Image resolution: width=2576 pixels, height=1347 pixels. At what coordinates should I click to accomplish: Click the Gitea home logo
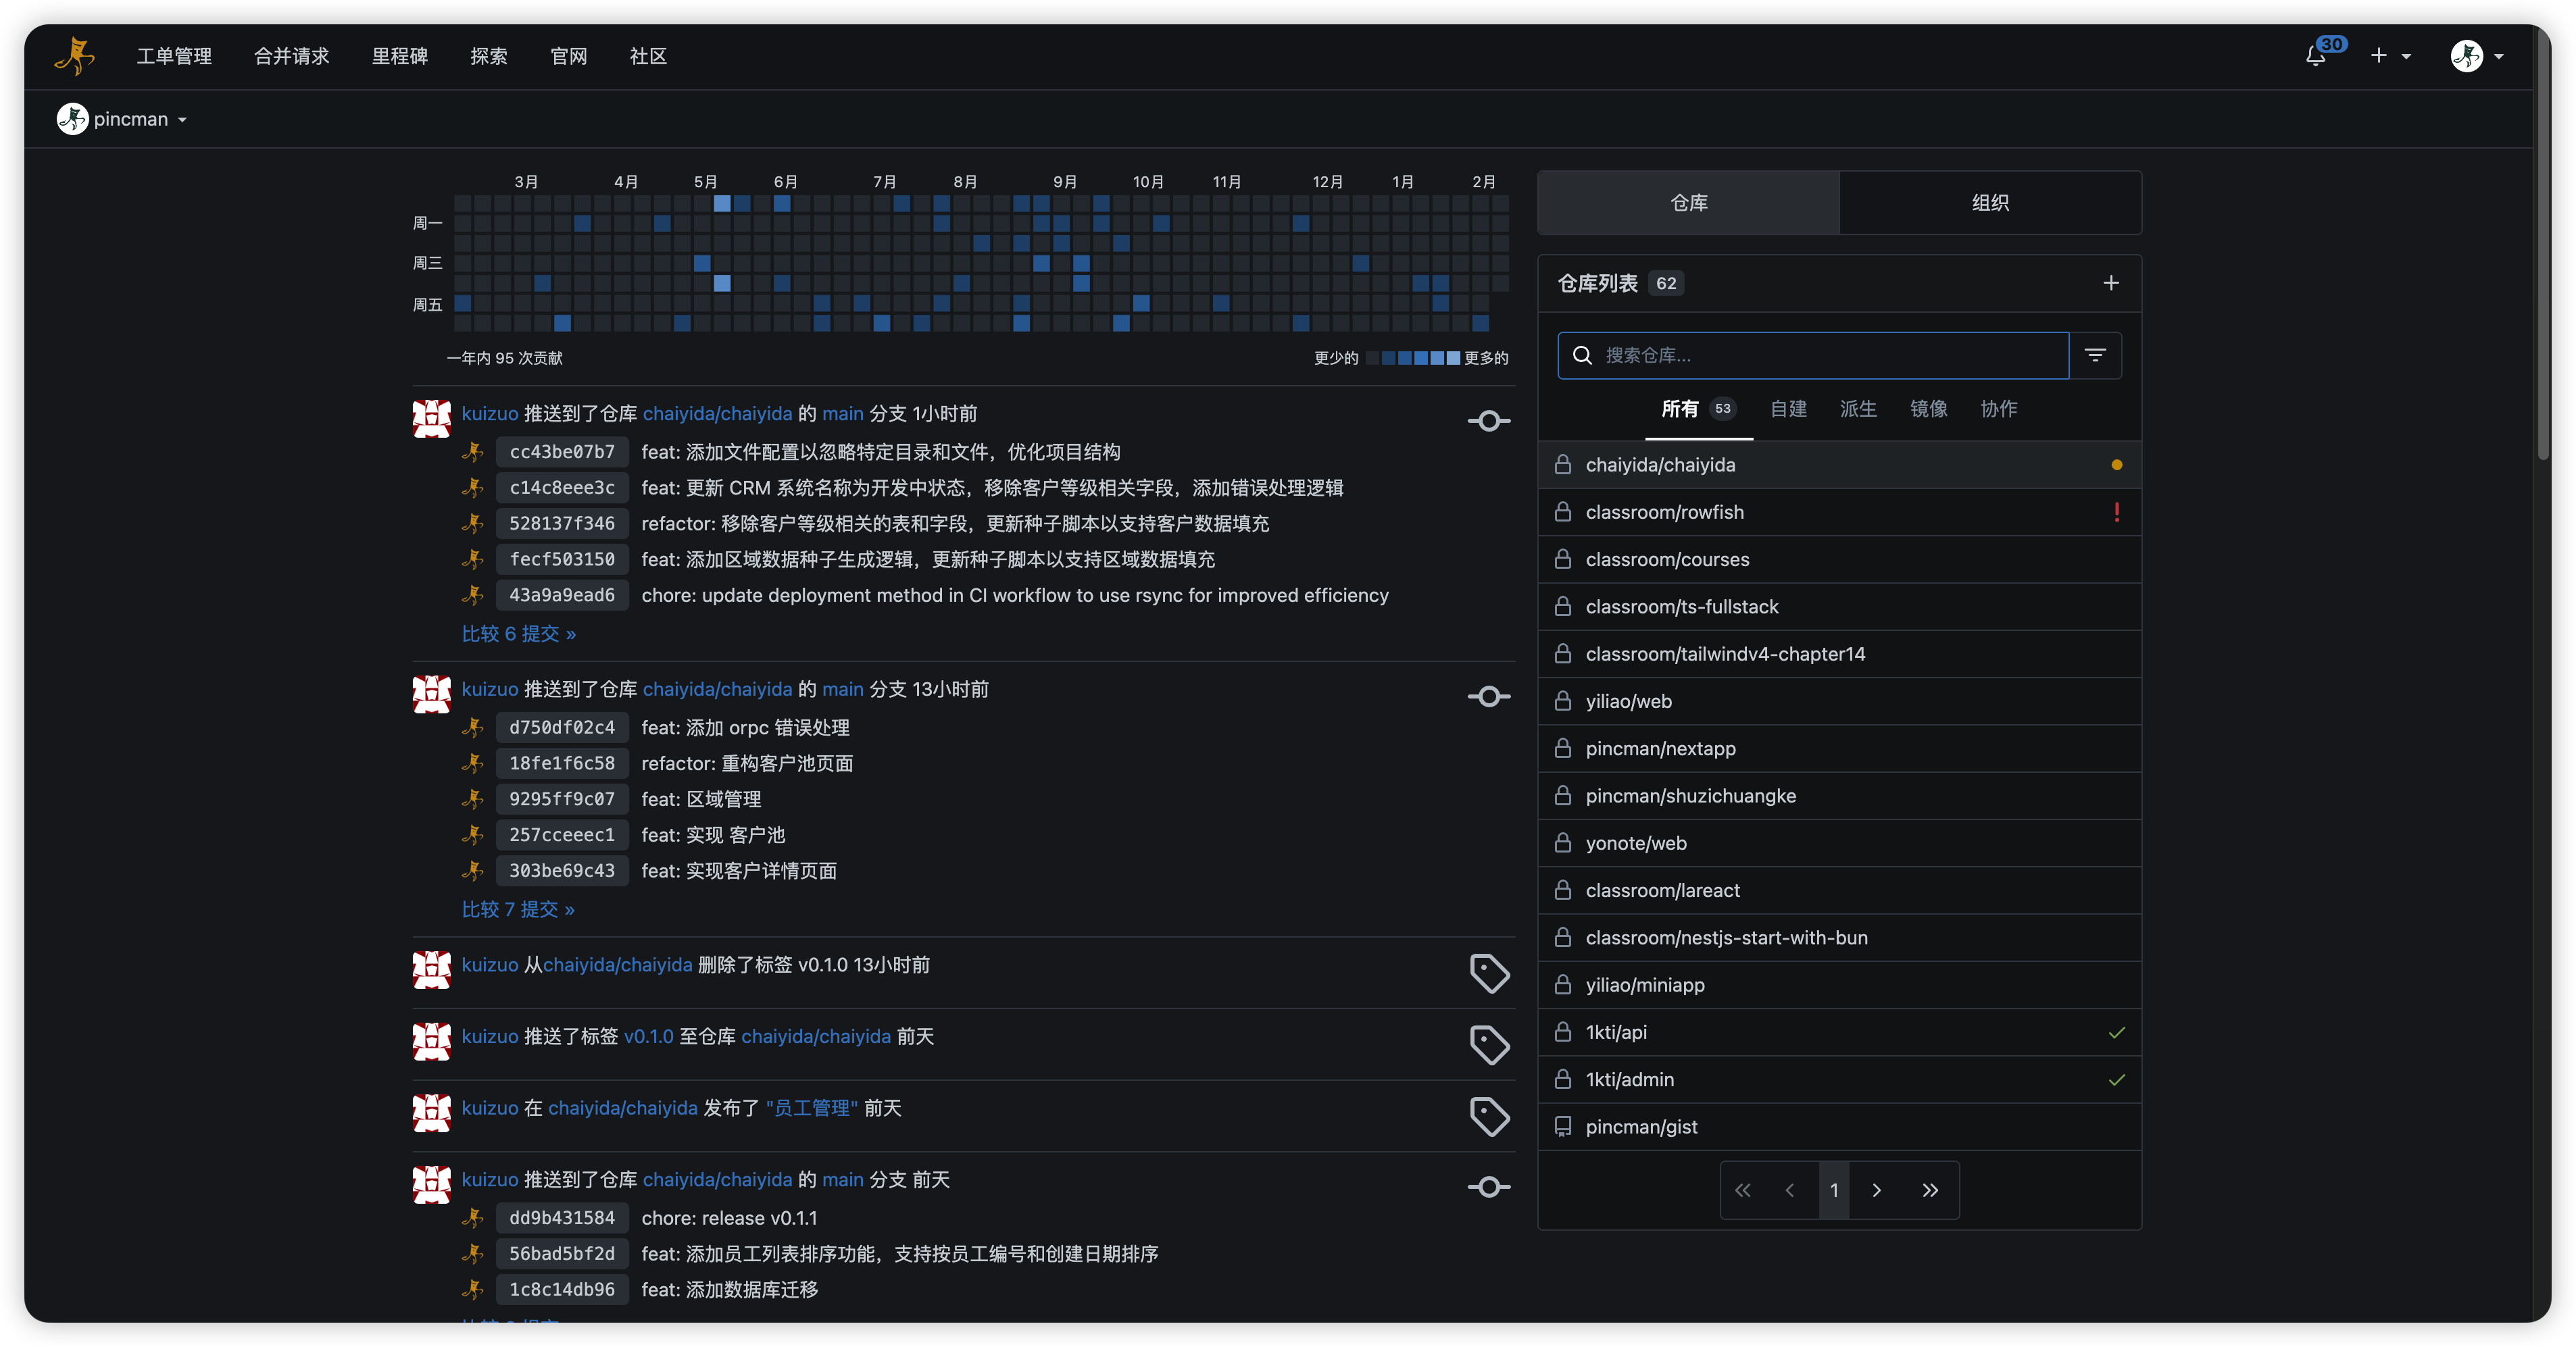pyautogui.click(x=75, y=56)
